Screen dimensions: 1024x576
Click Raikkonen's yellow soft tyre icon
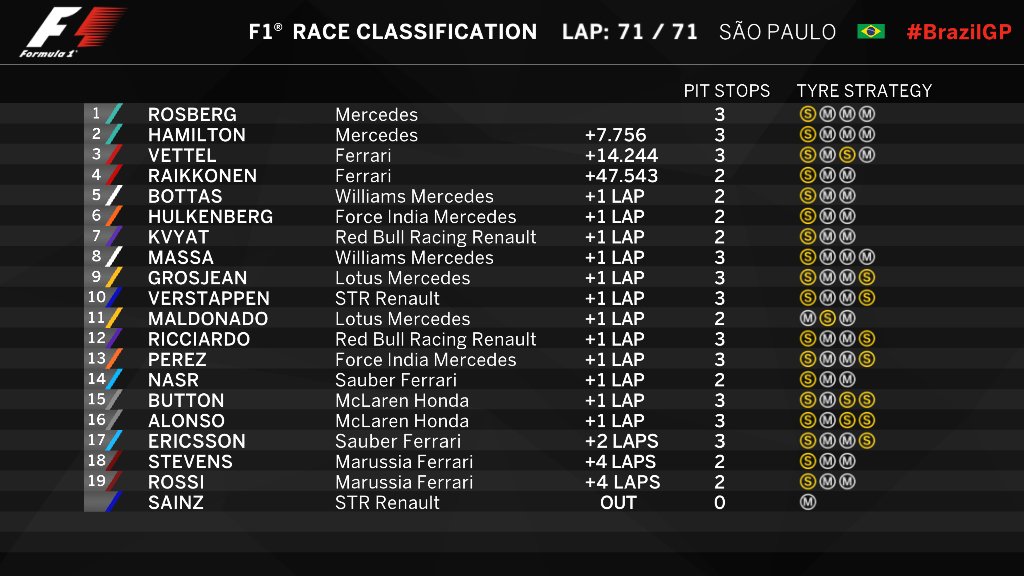click(x=807, y=176)
